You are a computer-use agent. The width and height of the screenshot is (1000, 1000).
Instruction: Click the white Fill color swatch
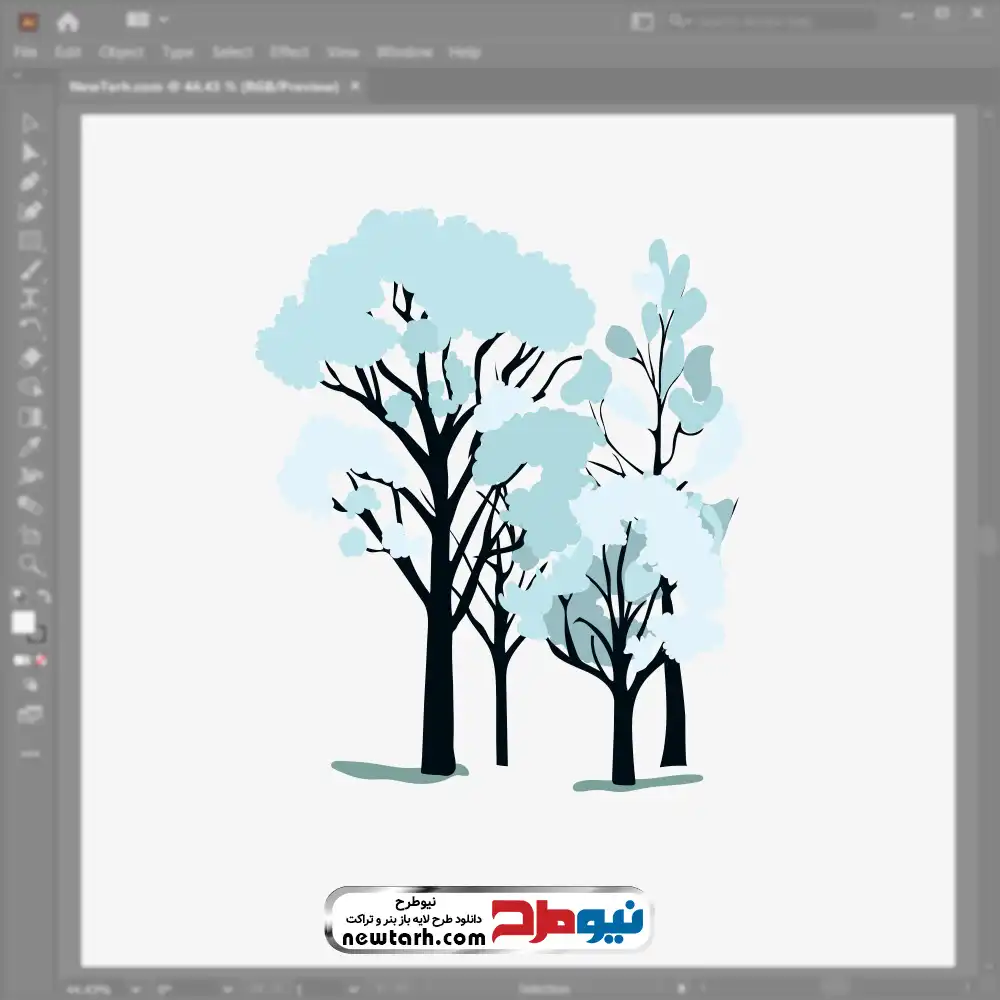23,622
